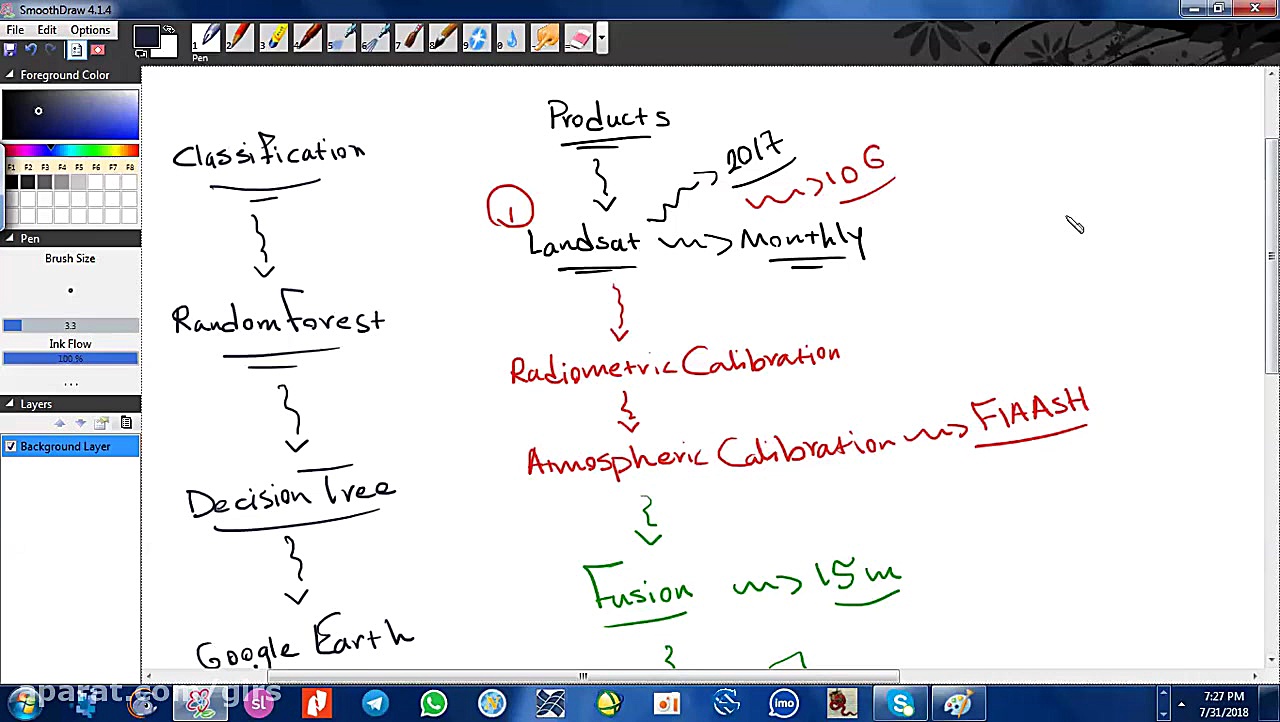Open the tool list dropdown arrow
This screenshot has height=722, width=1280.
[601, 38]
